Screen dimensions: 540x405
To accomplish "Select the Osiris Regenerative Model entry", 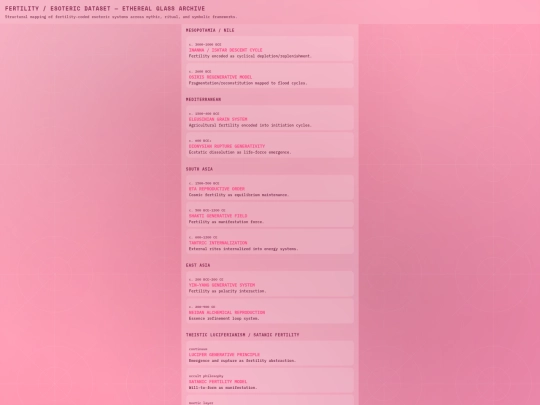I will (x=270, y=76).
